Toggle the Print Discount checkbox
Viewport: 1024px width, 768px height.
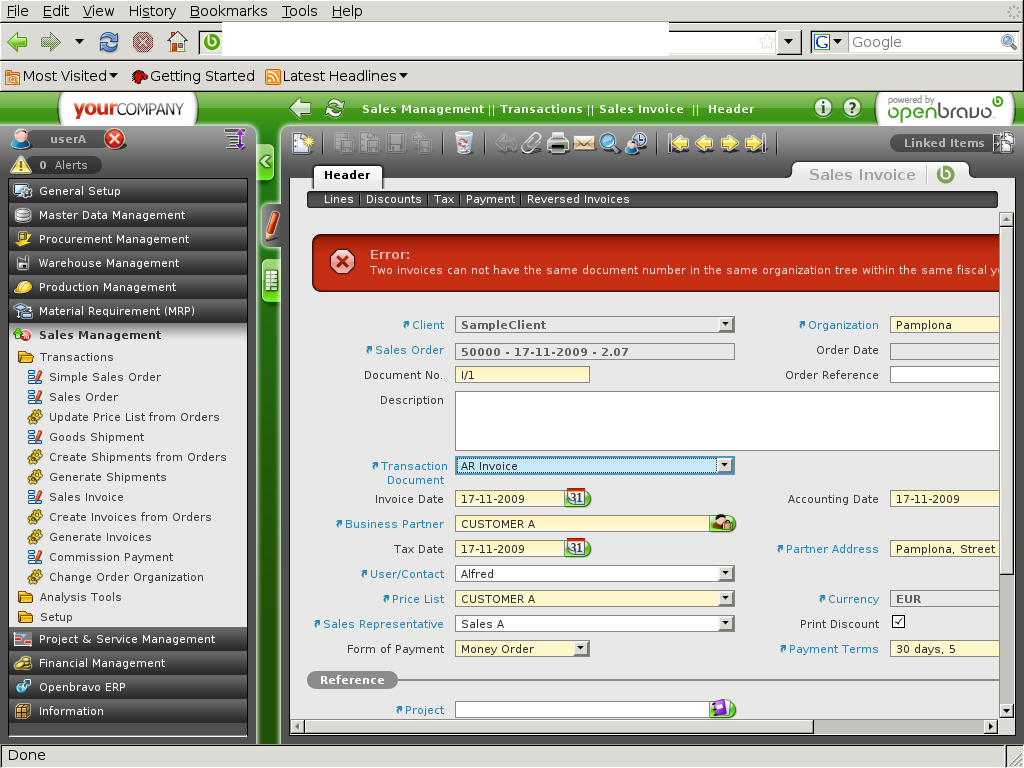tap(898, 622)
